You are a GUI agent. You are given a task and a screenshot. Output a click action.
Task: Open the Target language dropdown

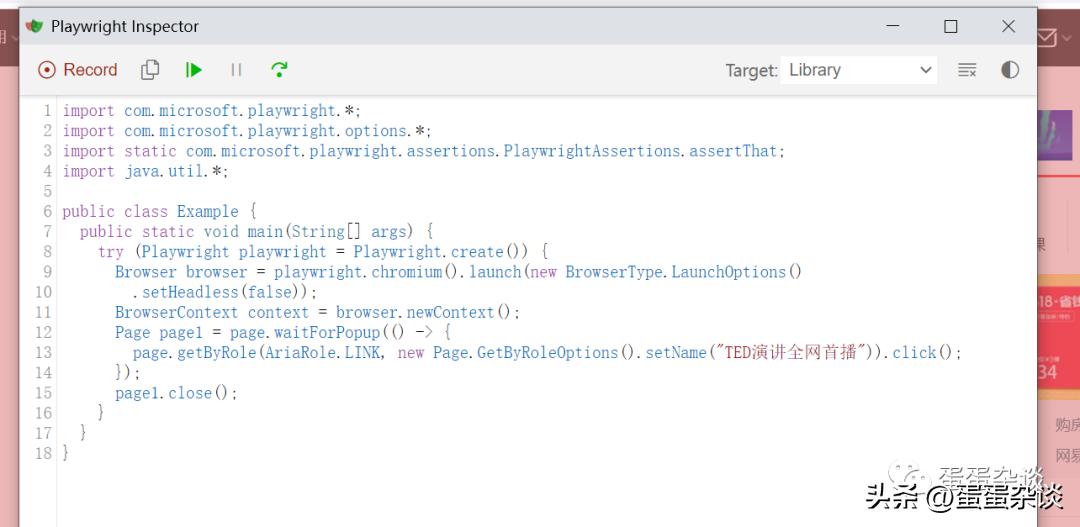[x=859, y=70]
